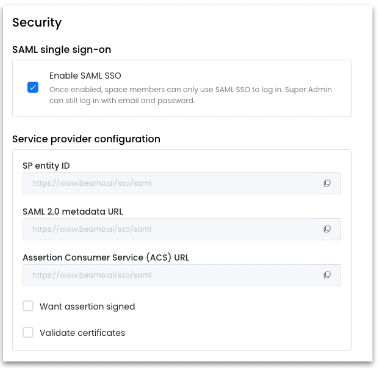This screenshot has height=368, width=378.
Task: Click the Validate certificates label
Action: click(x=82, y=333)
